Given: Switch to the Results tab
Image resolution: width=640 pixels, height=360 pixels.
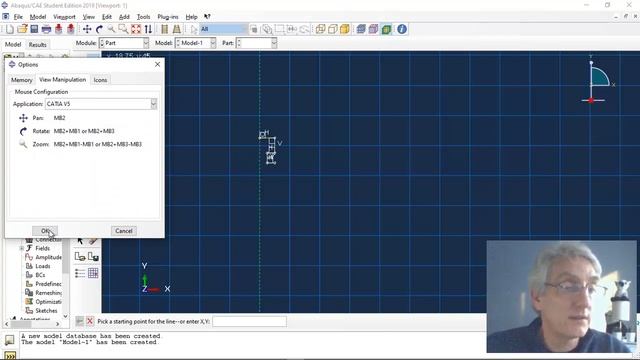Looking at the screenshot, I should (x=38, y=44).
